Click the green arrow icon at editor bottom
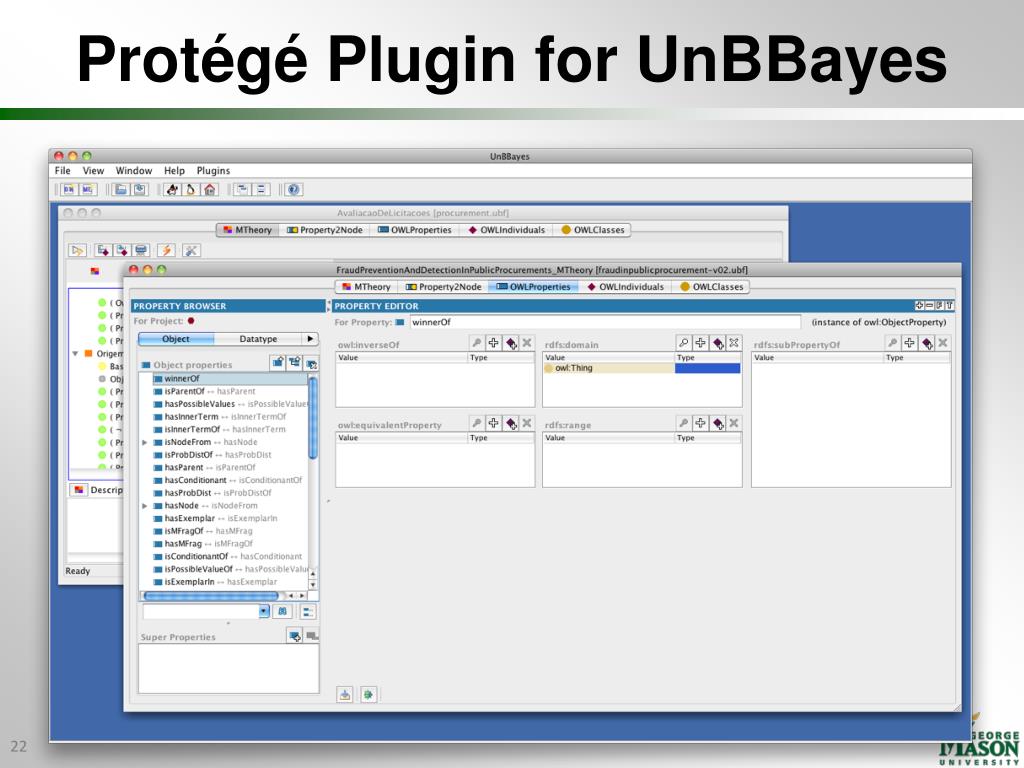 (x=368, y=694)
